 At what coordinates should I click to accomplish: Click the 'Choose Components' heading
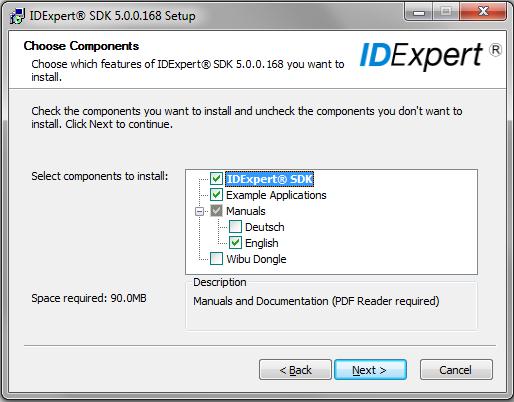81,46
